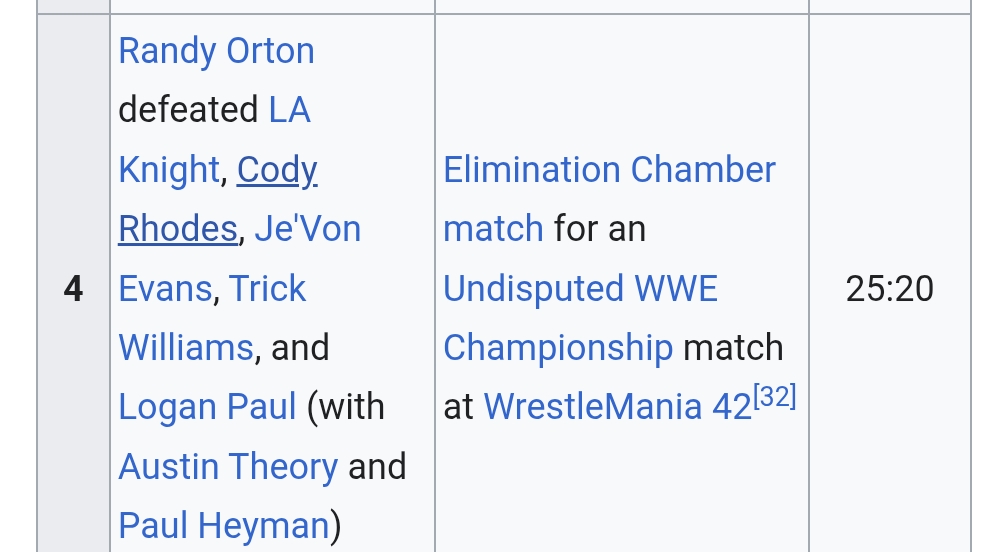Open the Randy Orton link
Image resolution: width=1008 pixels, height=552 pixels.
216,51
